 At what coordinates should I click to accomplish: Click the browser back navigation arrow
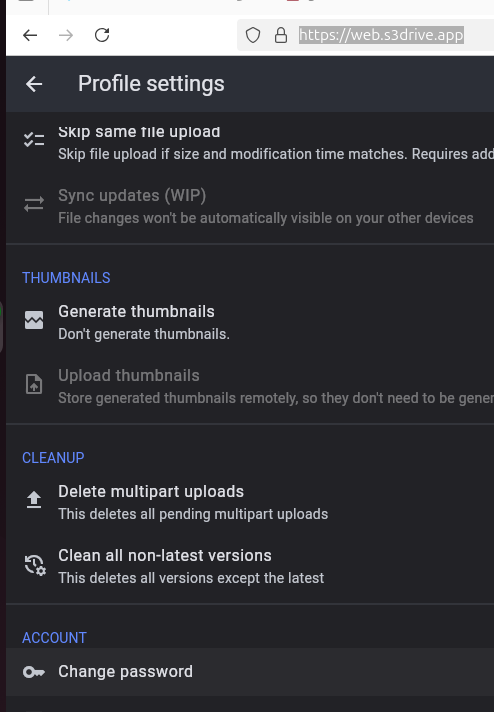[x=30, y=35]
